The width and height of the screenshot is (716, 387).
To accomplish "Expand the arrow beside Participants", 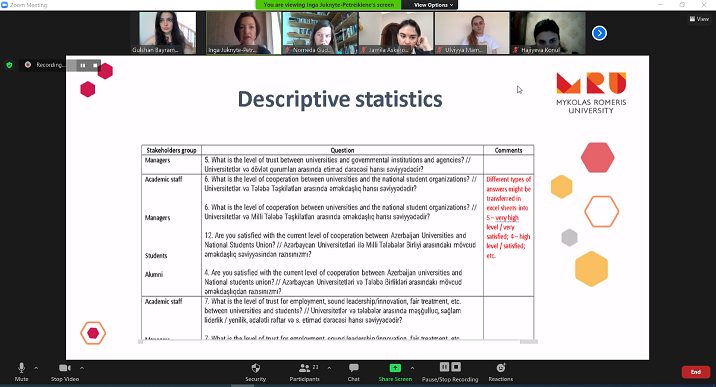I will 329,368.
